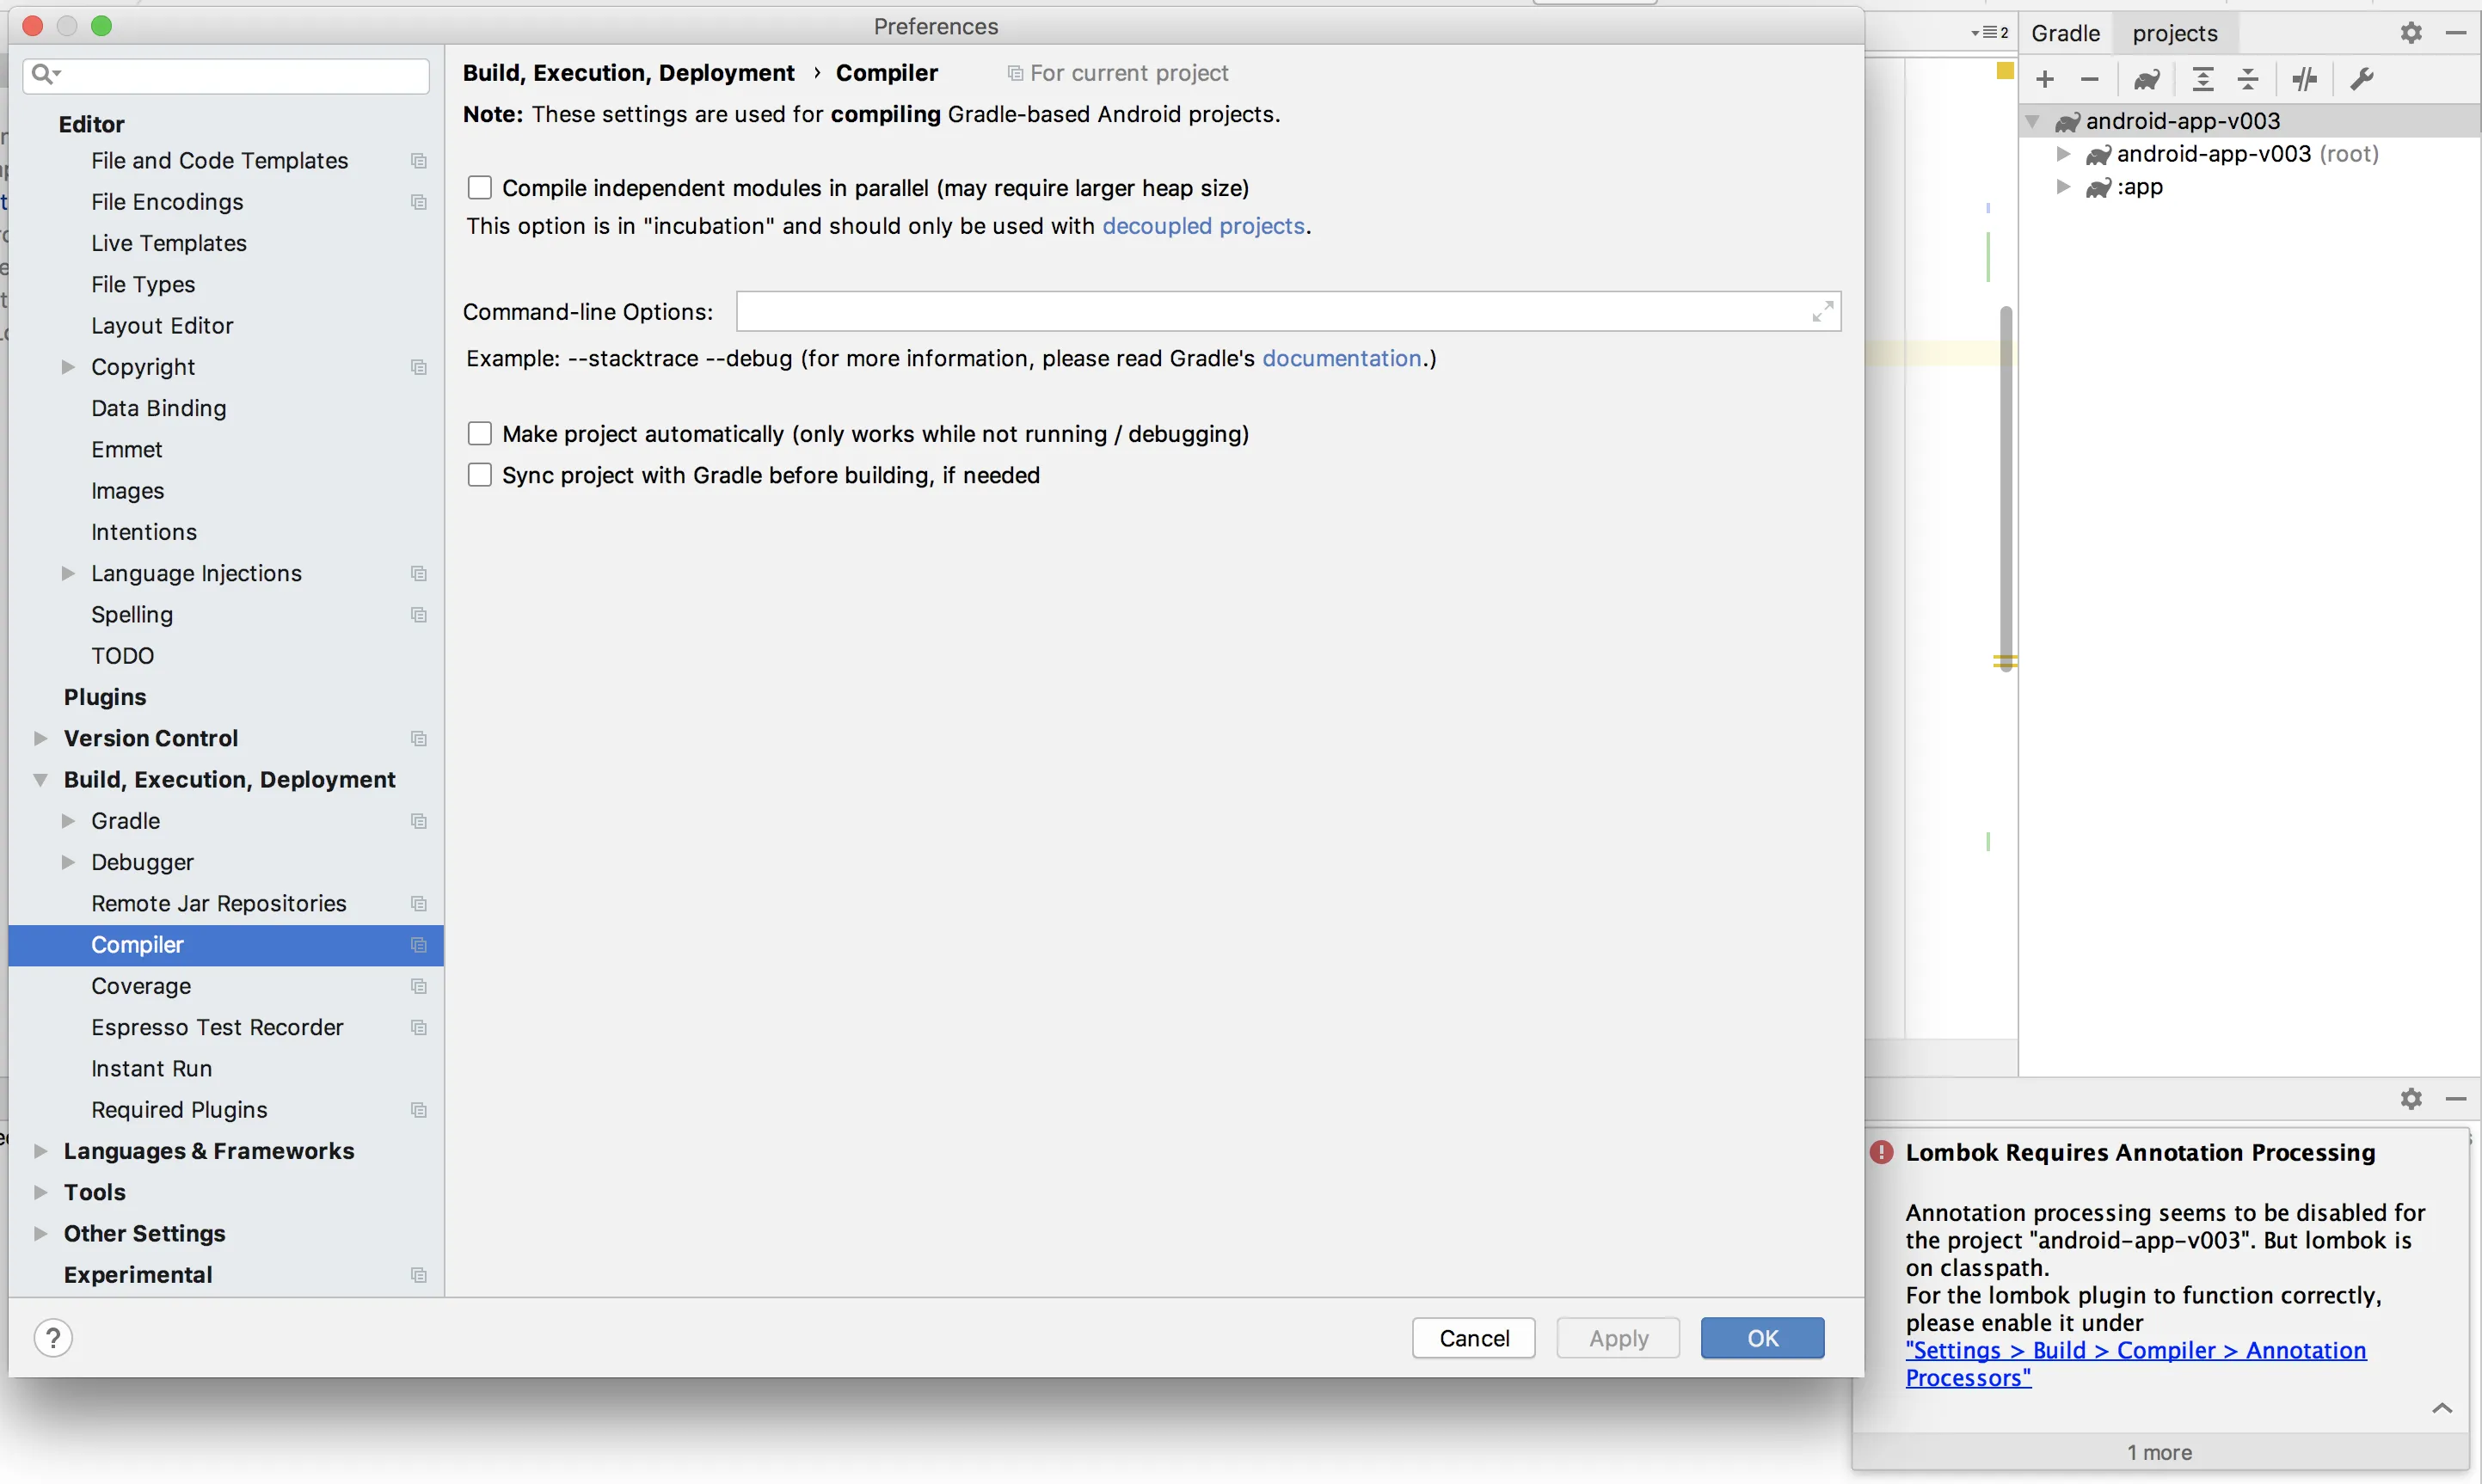The width and height of the screenshot is (2482, 1484).
Task: Click the OK button
Action: [1762, 1338]
